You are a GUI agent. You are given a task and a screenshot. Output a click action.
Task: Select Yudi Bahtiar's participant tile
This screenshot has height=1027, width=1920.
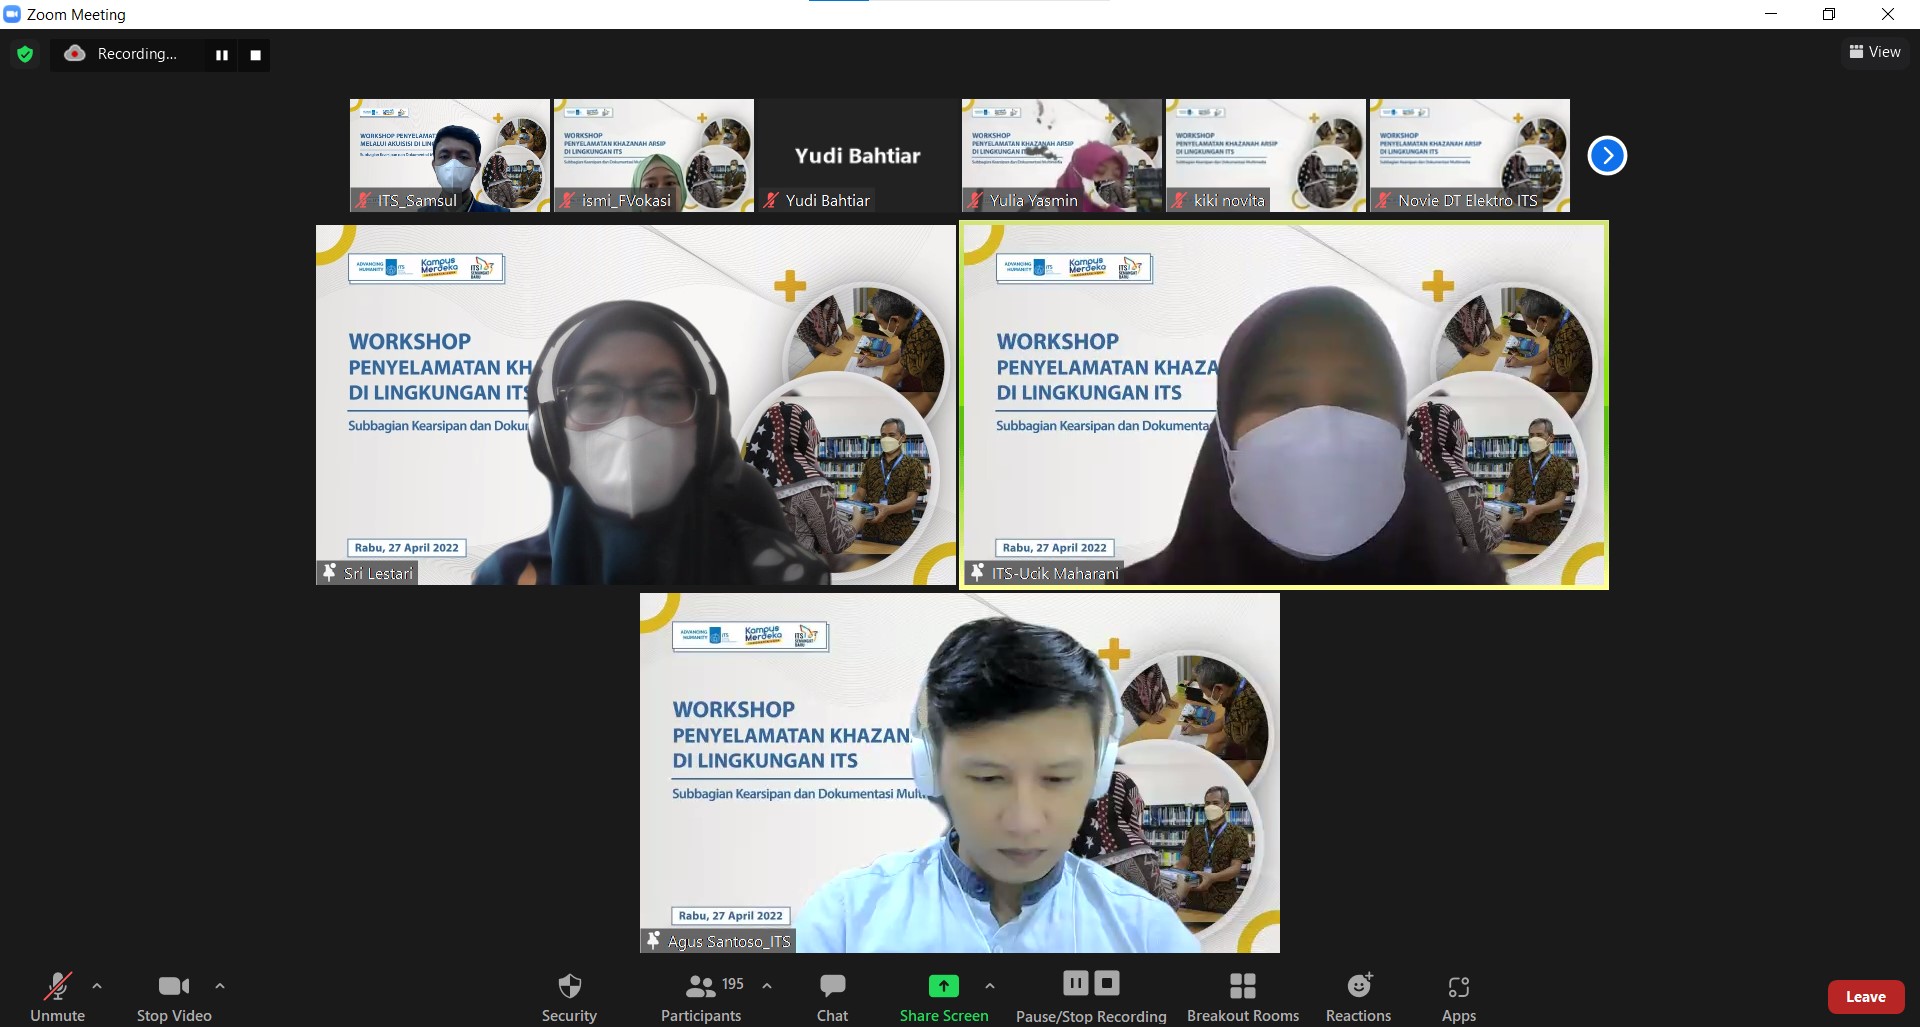point(857,155)
